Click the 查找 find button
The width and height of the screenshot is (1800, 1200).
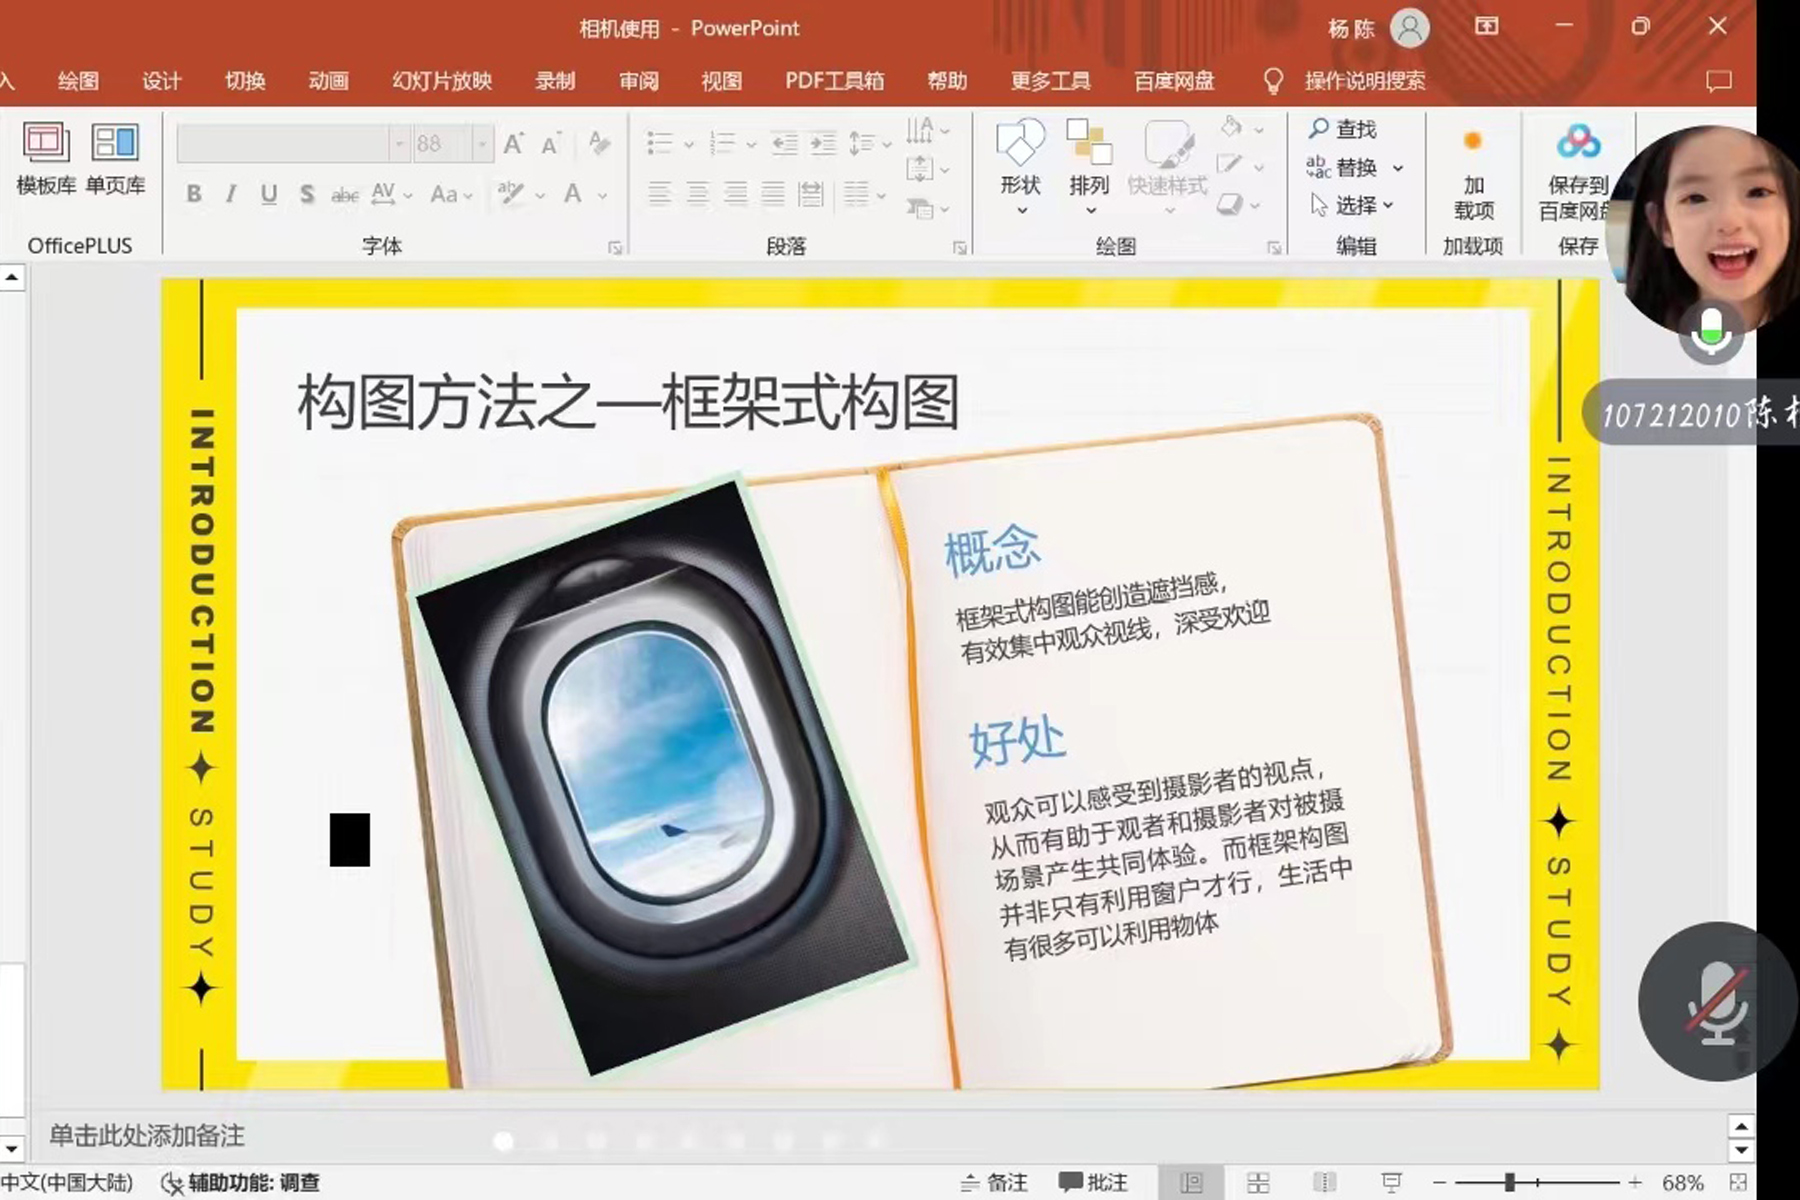pos(1343,129)
